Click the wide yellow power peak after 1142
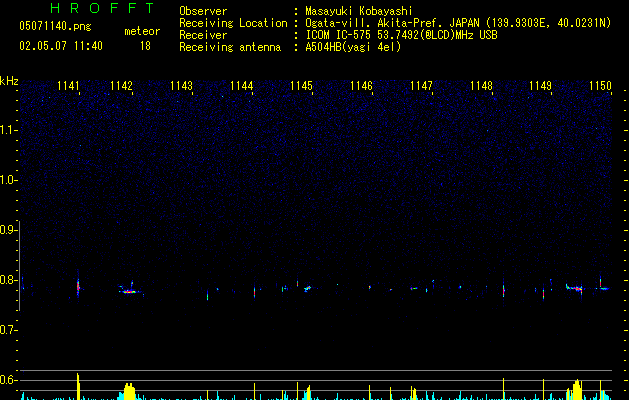The image size is (629, 400). [x=129, y=391]
